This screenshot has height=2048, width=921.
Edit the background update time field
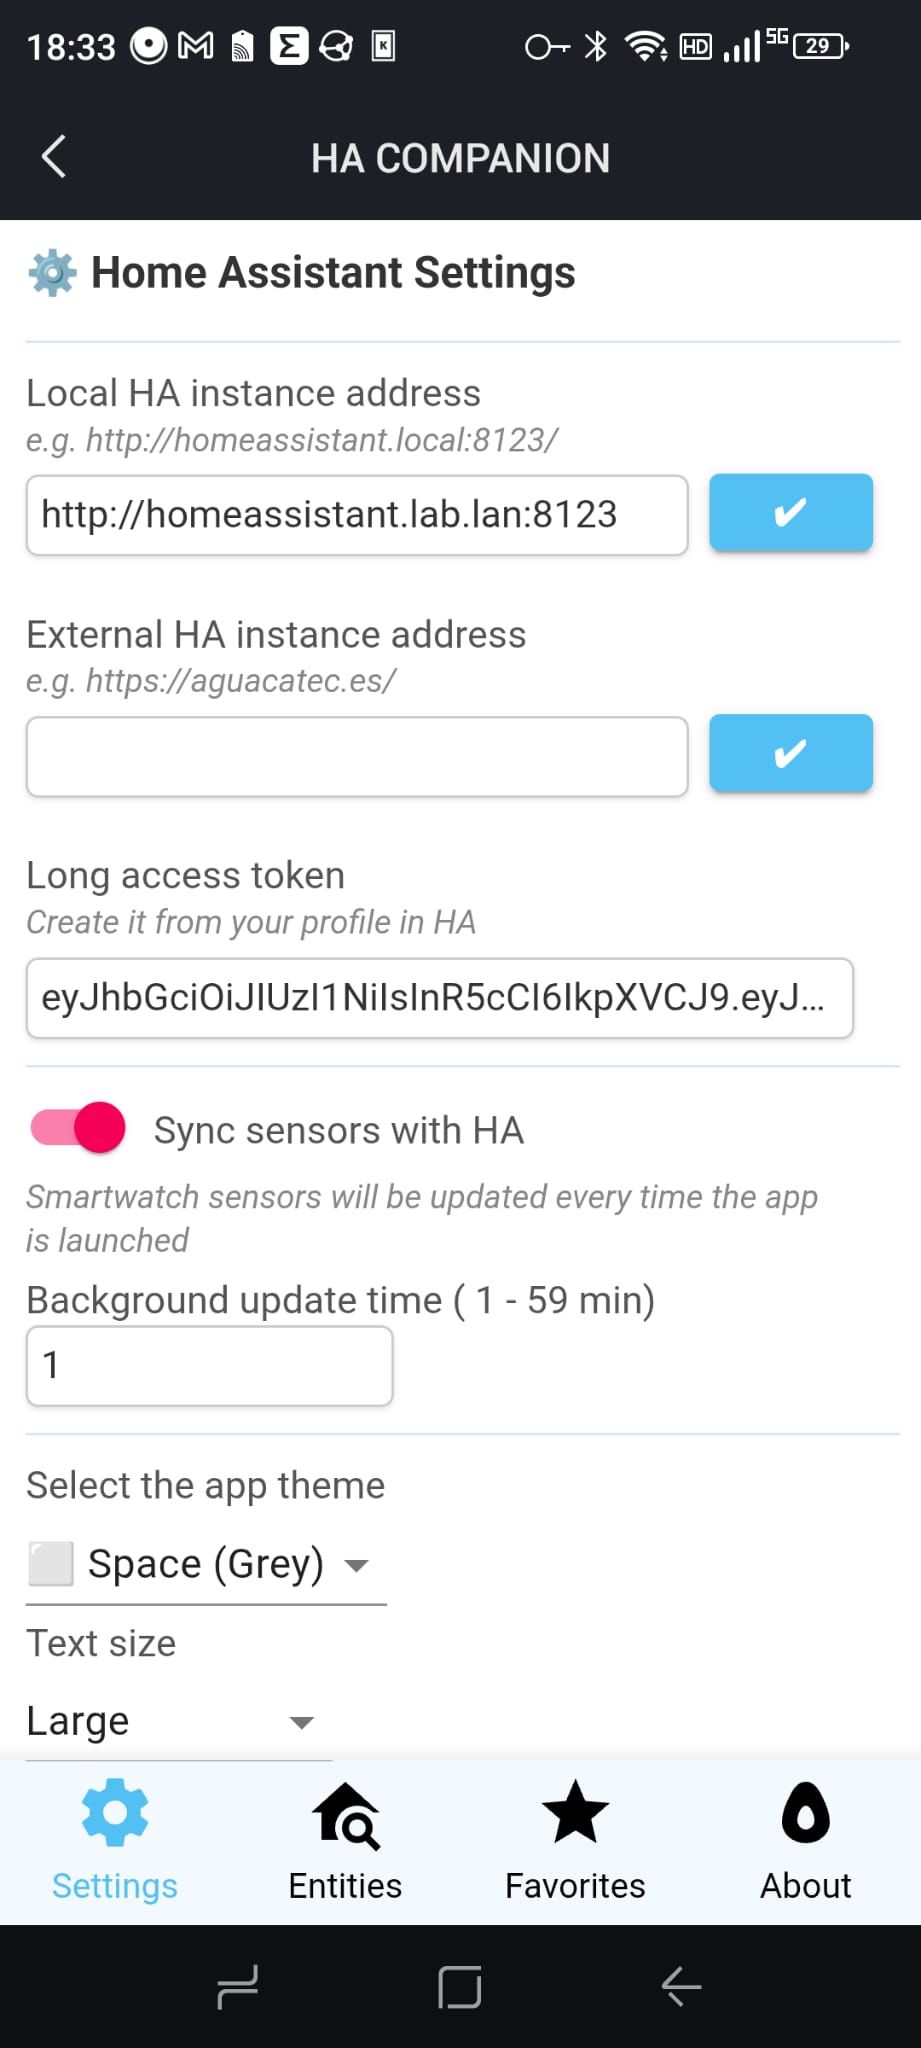[209, 1366]
